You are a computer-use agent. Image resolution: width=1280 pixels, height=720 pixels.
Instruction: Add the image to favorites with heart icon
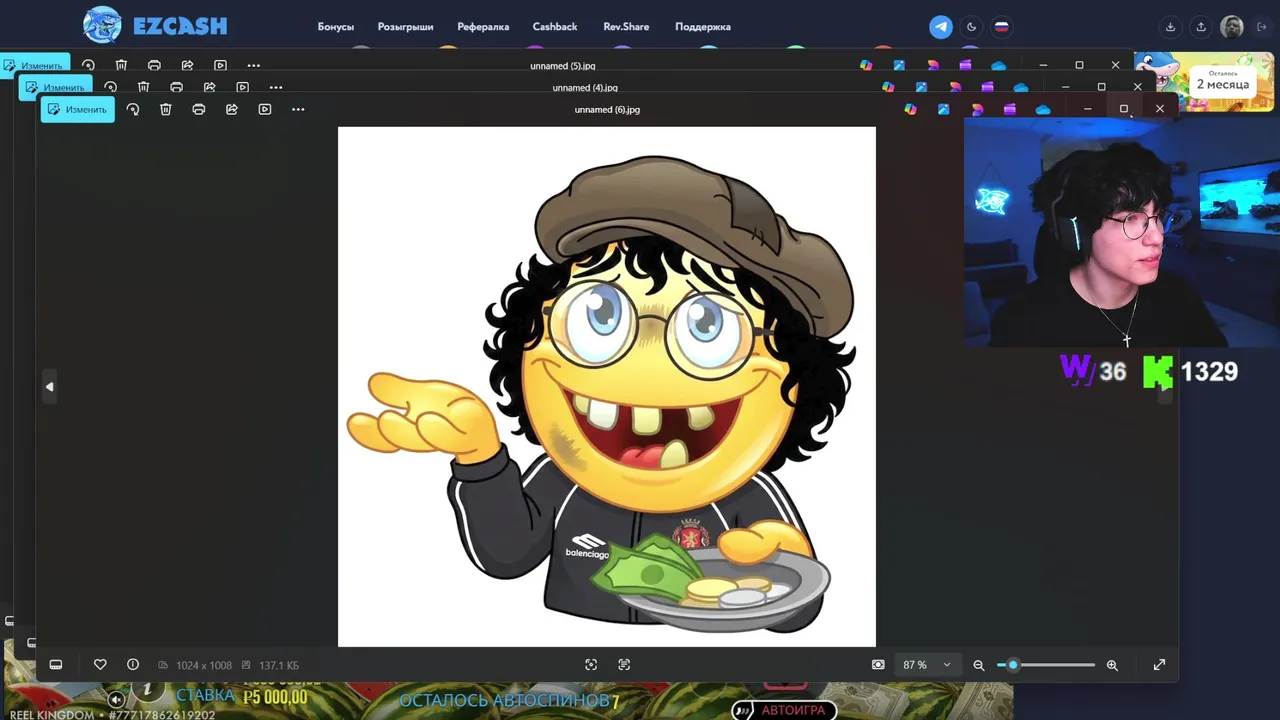pyautogui.click(x=100, y=665)
